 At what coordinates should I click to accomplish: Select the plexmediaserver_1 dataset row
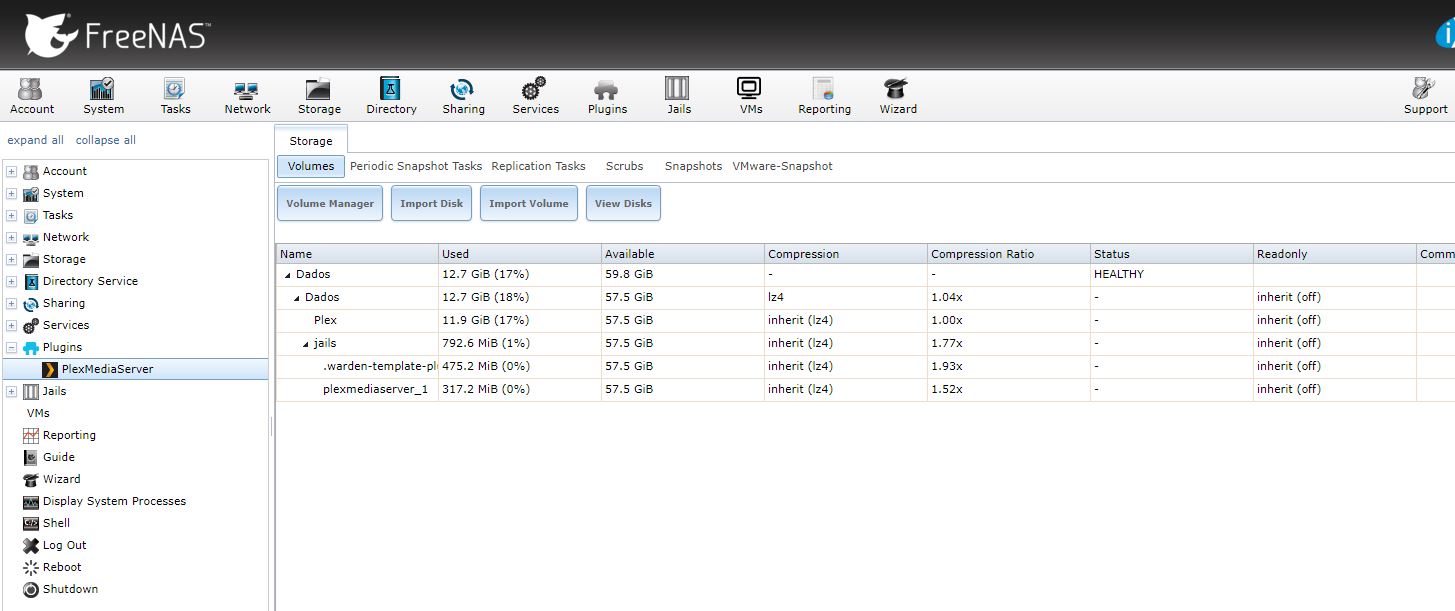coord(865,389)
